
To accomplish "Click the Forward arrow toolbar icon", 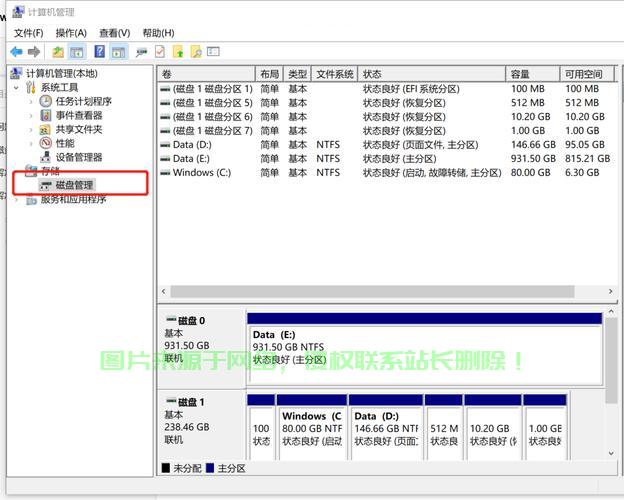I will point(34,52).
